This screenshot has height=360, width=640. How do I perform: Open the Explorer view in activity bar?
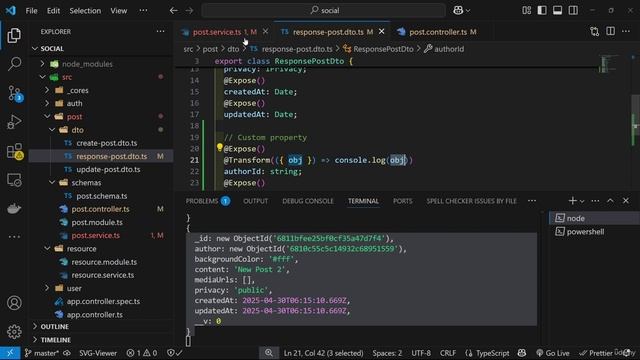point(14,35)
